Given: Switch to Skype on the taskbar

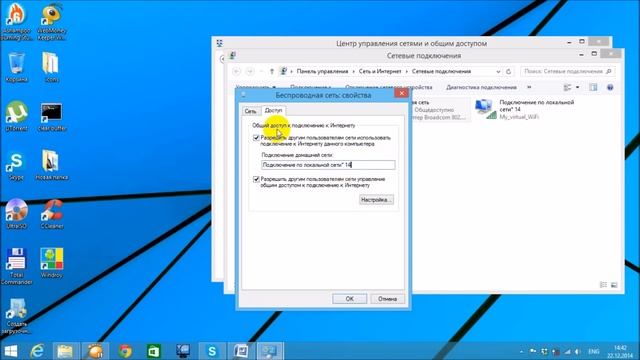Looking at the screenshot, I should [212, 351].
